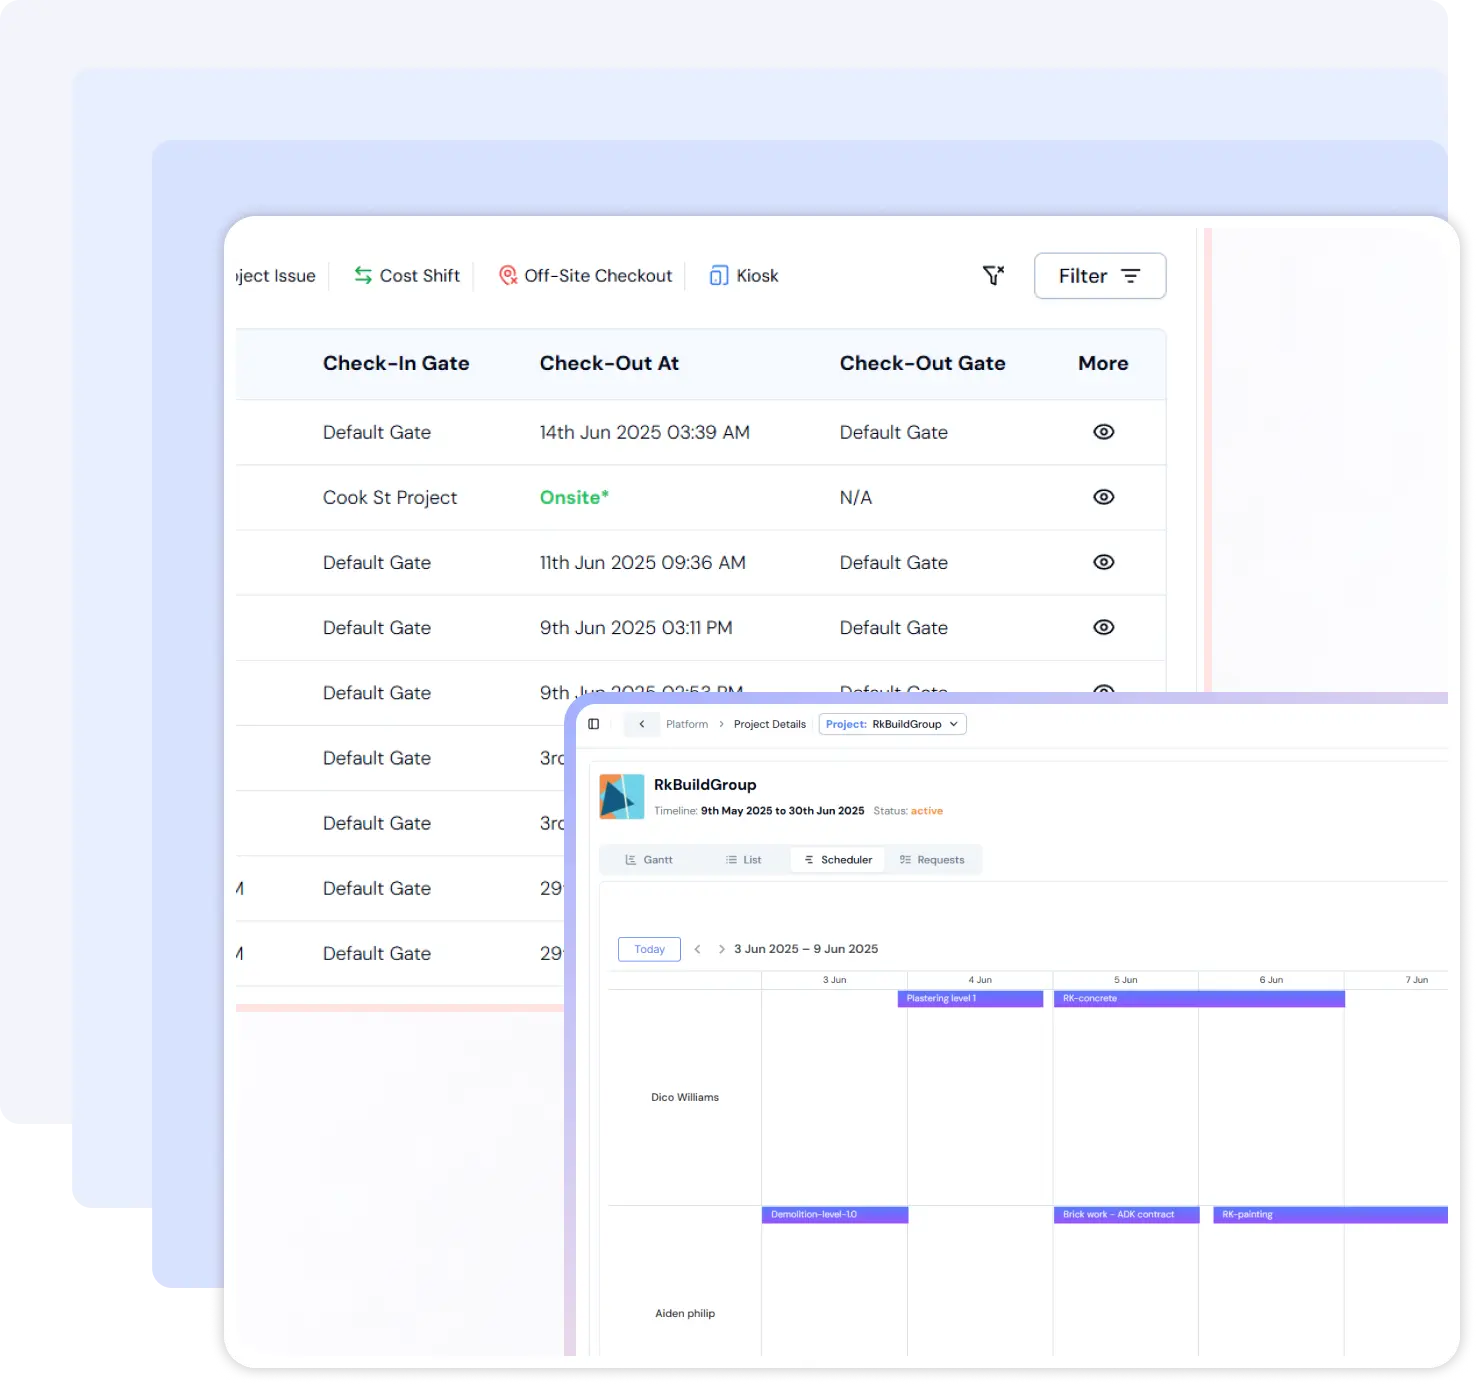Screen dimensions: 1476x1384
Task: Select the Project Issue toolbar item
Action: (x=276, y=276)
